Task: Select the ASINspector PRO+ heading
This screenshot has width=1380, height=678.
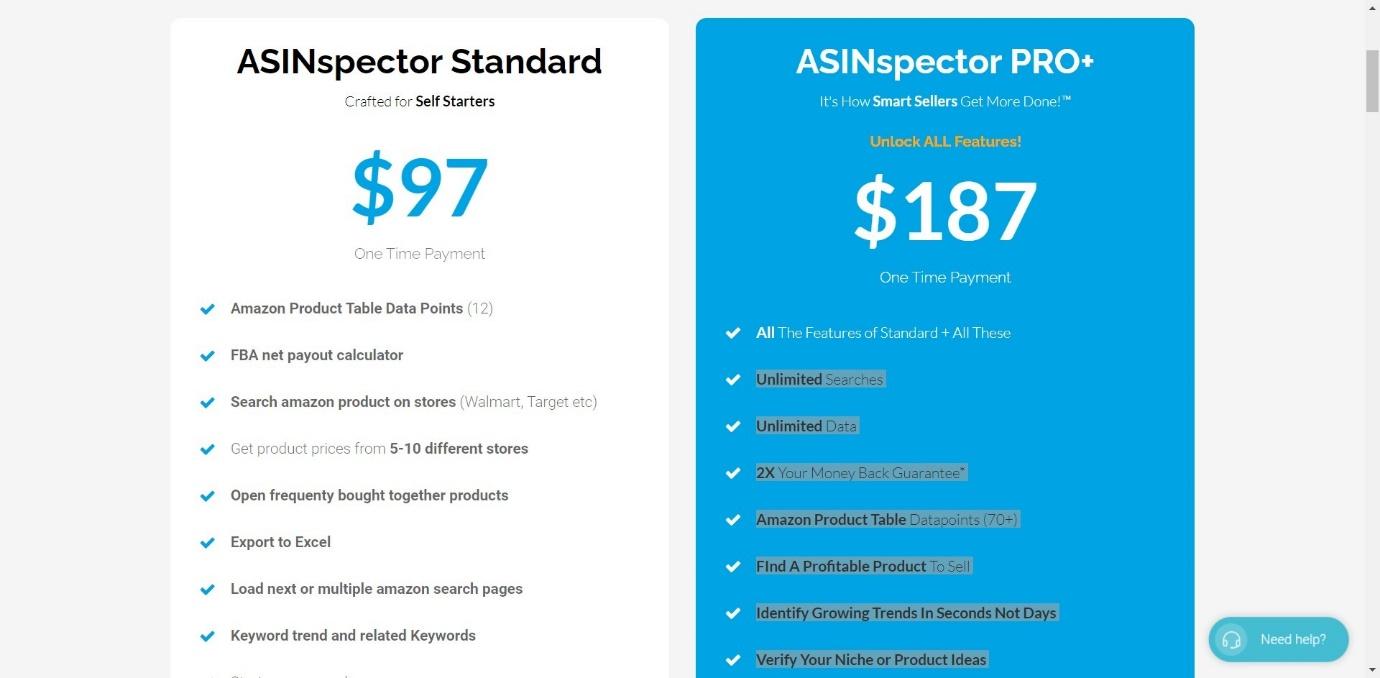Action: (x=945, y=62)
